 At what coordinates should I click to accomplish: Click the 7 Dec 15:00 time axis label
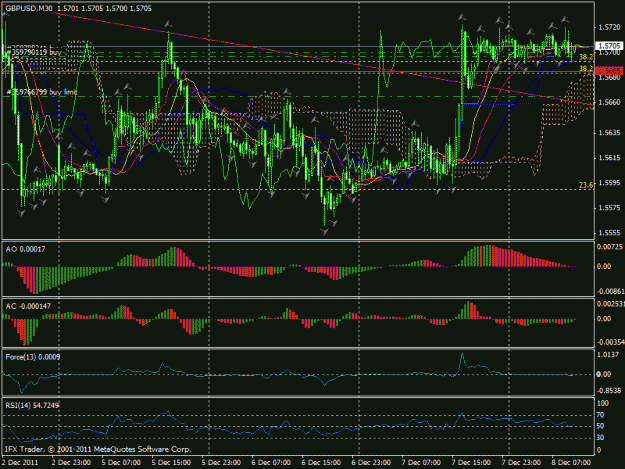click(471, 463)
